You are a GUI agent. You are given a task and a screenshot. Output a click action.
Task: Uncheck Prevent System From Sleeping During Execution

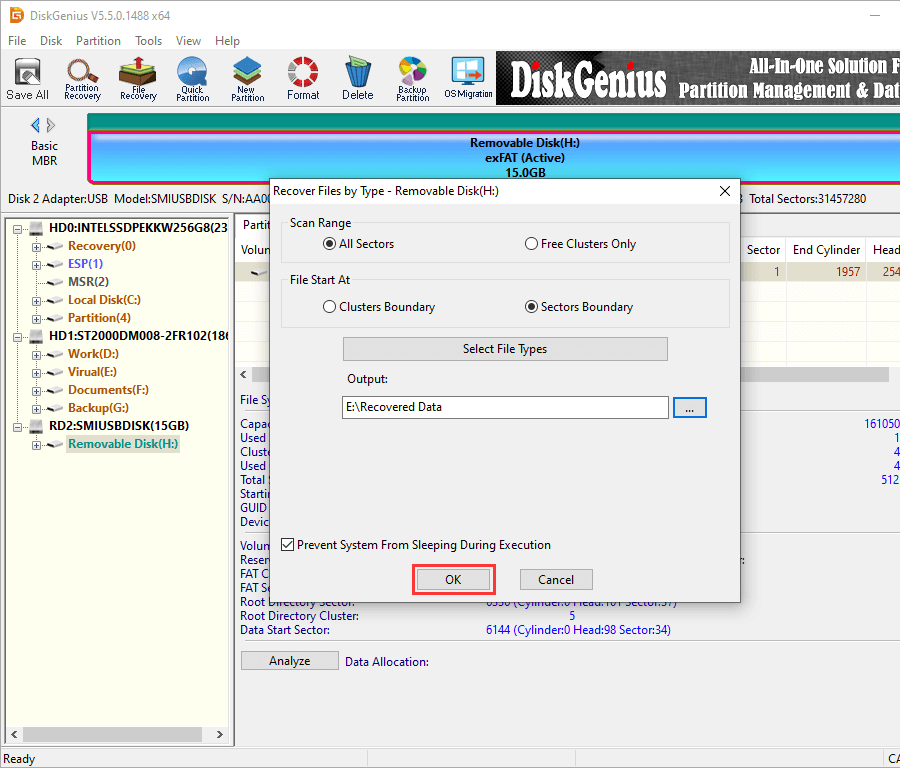[x=288, y=545]
